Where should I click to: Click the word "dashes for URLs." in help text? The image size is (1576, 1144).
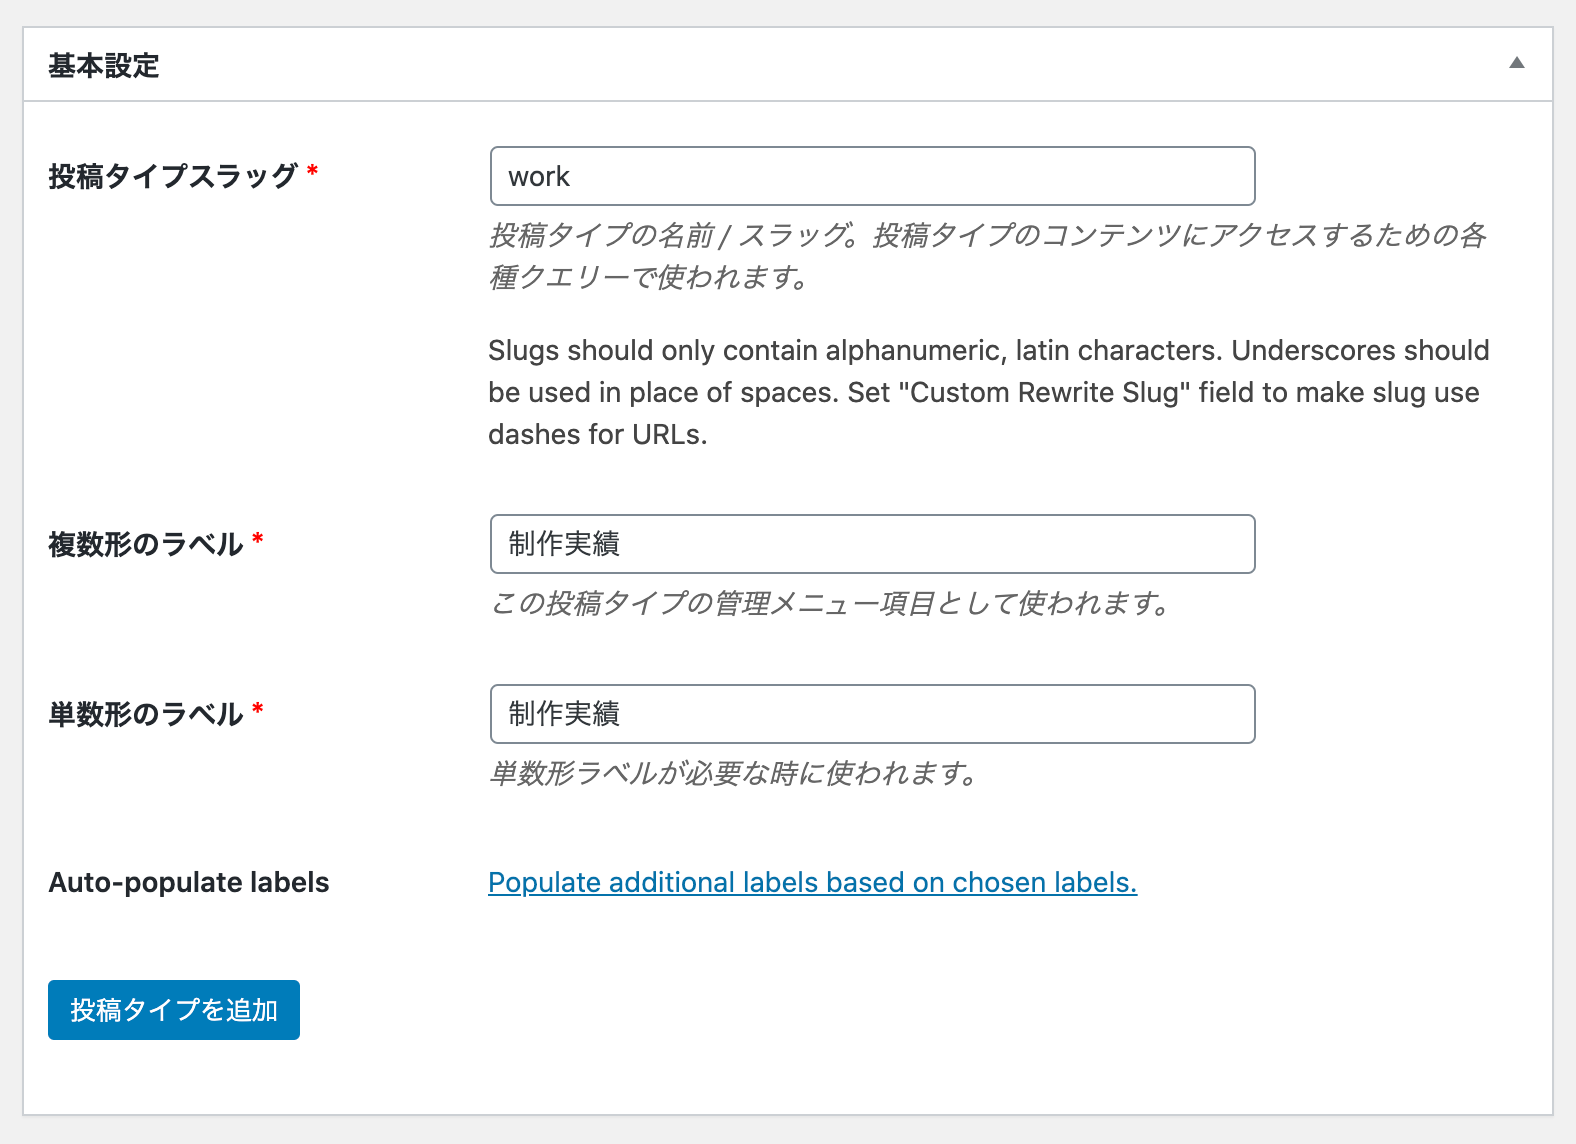pyautogui.click(x=598, y=435)
